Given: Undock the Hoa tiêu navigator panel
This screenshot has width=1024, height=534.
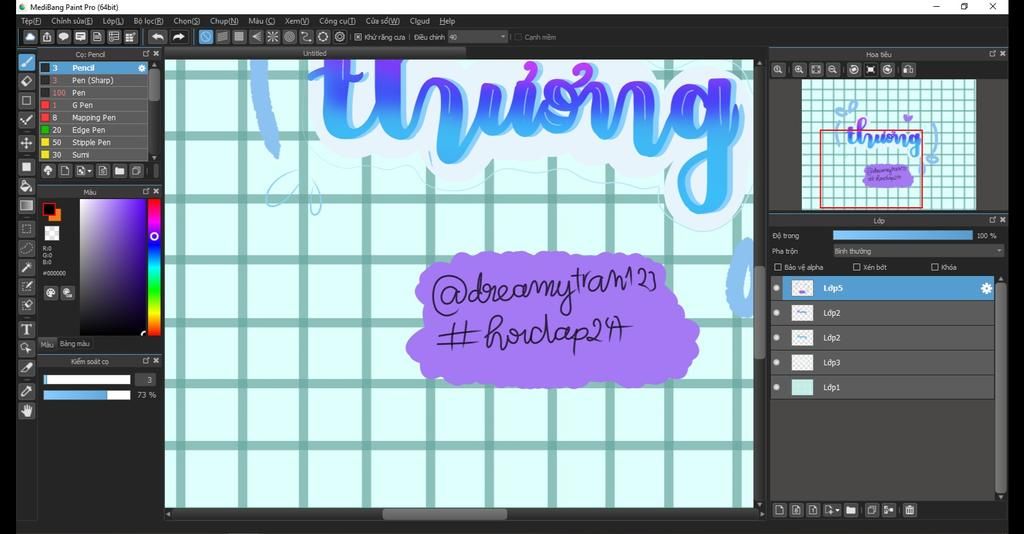Looking at the screenshot, I should pyautogui.click(x=993, y=54).
